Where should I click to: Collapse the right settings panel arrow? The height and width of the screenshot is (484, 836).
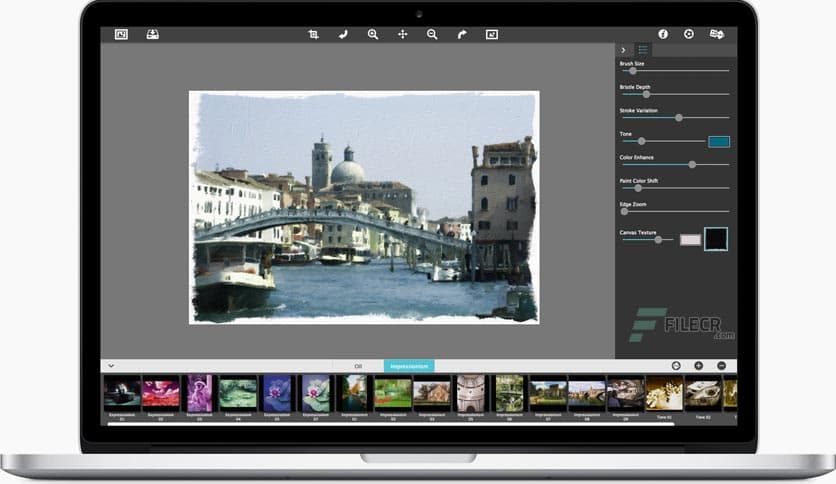click(x=623, y=50)
